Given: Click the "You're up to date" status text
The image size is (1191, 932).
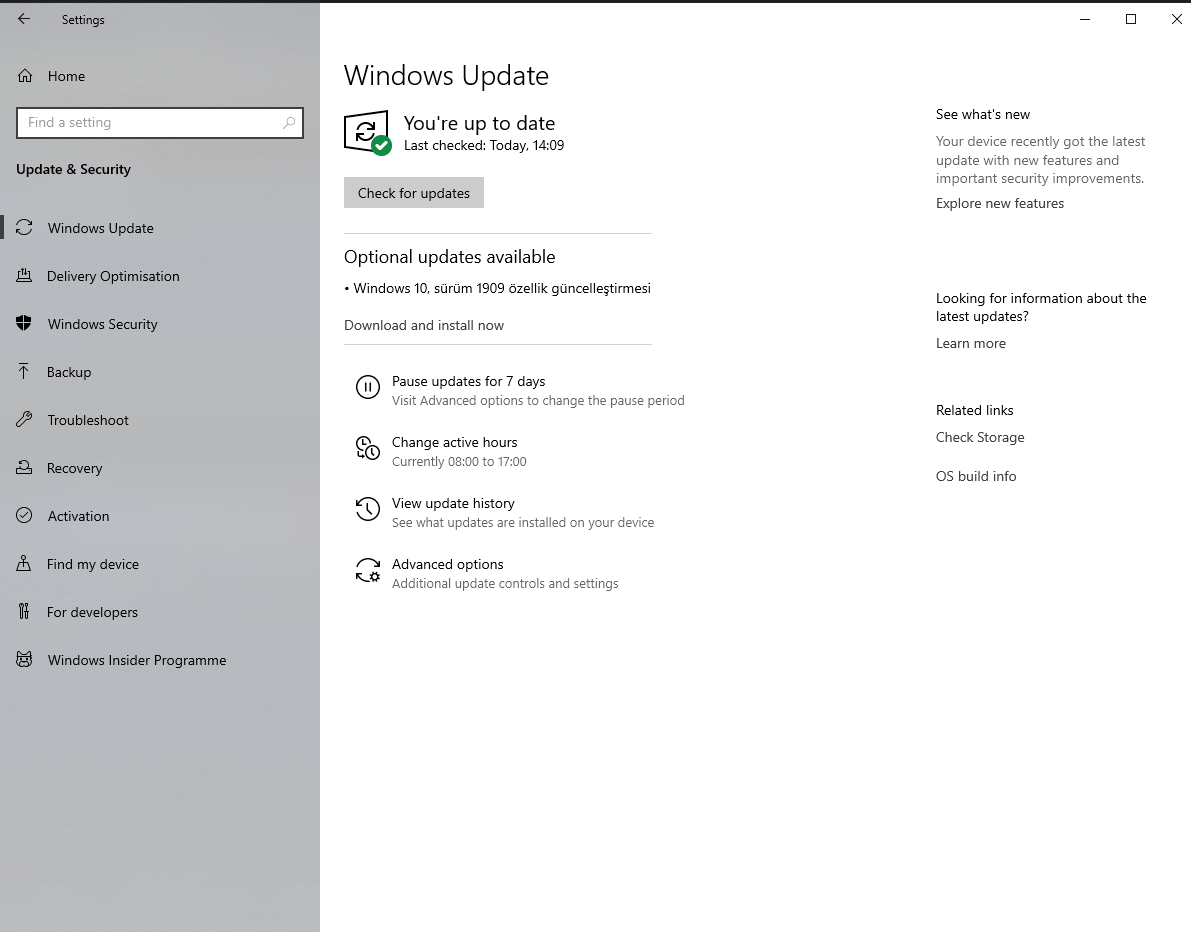Looking at the screenshot, I should 479,123.
